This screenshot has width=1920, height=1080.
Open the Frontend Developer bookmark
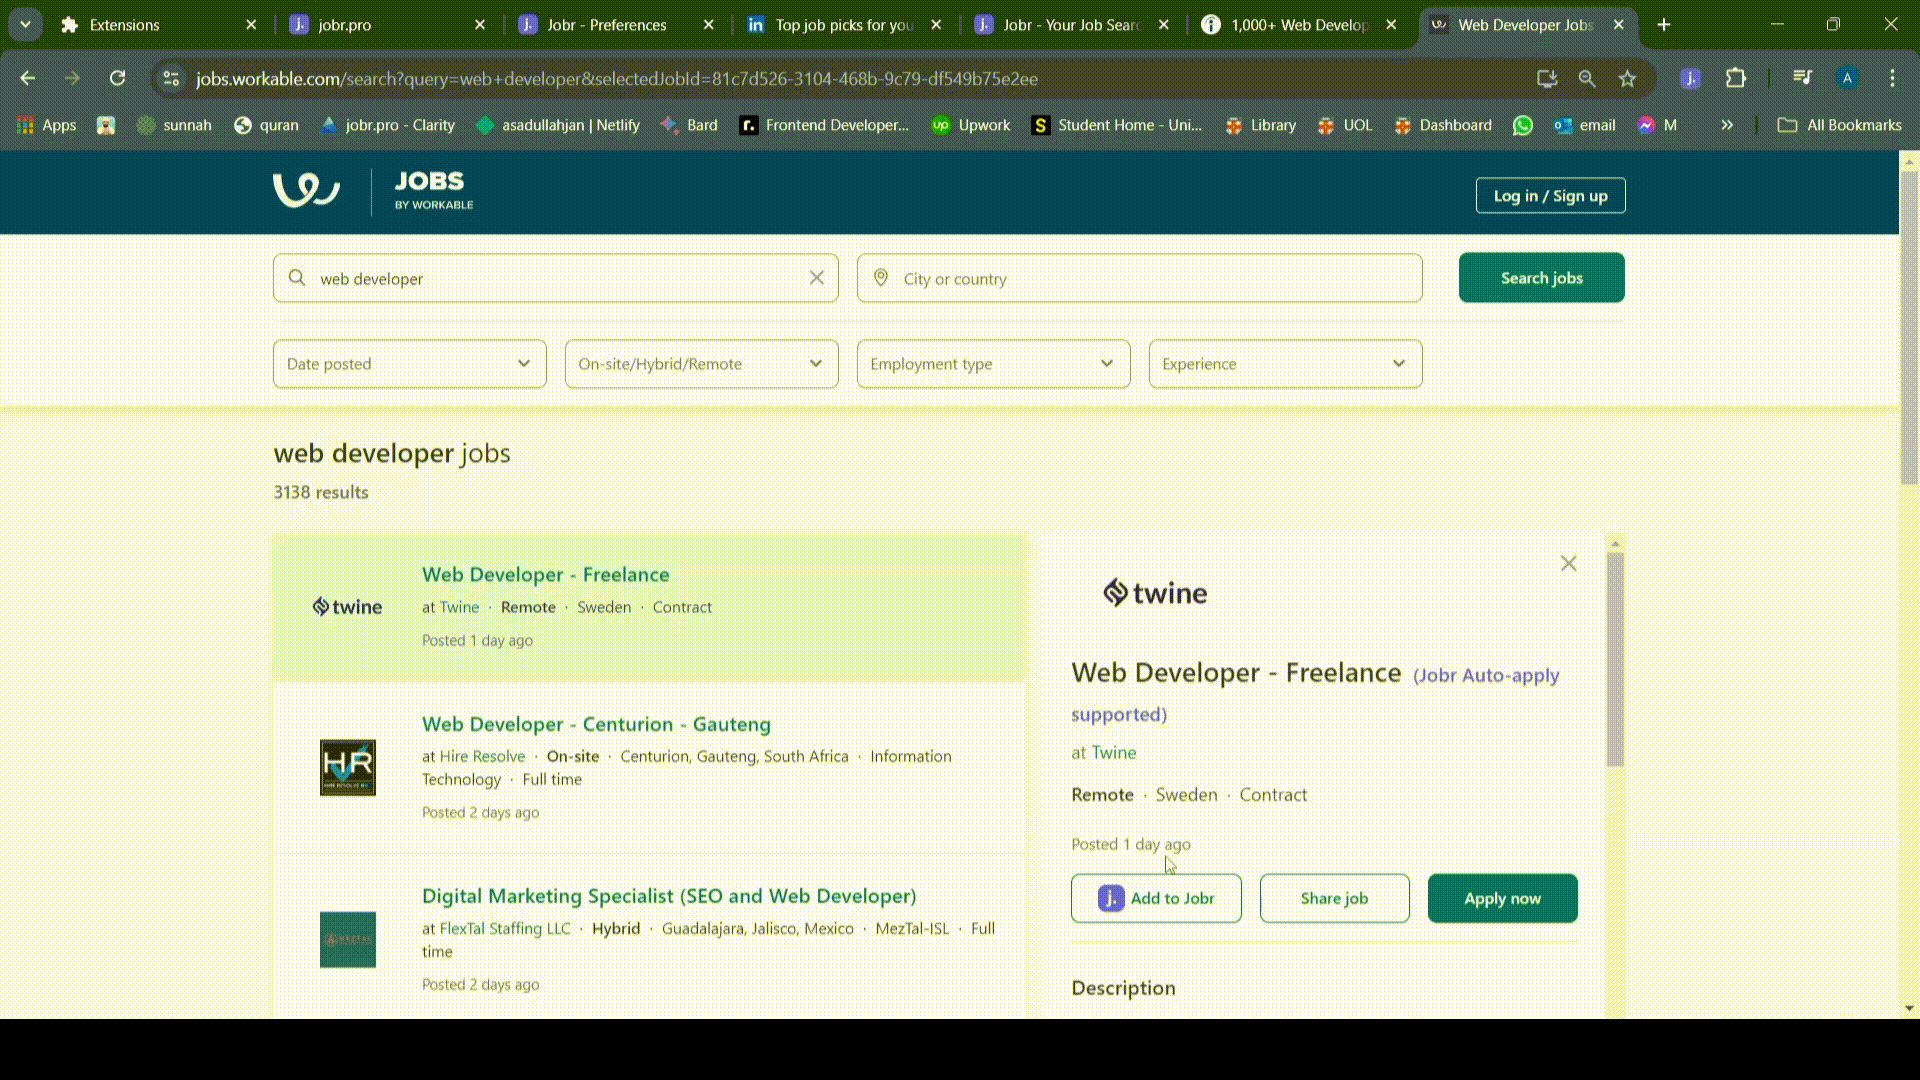(x=825, y=125)
